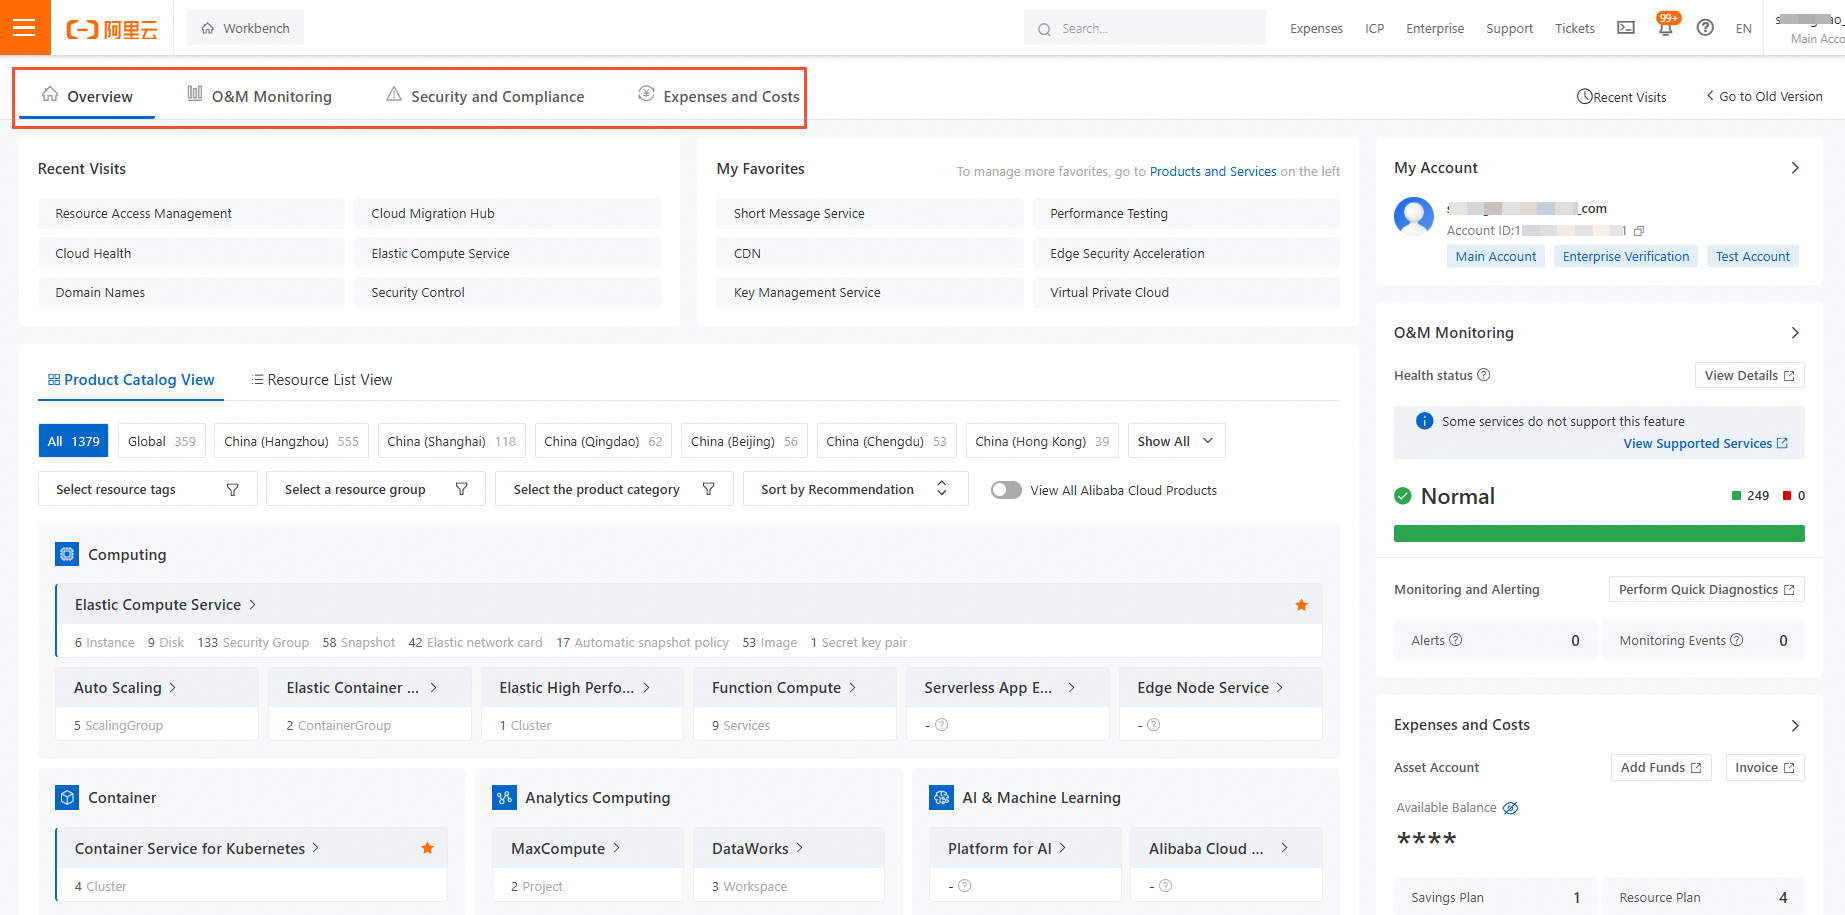This screenshot has width=1845, height=915.
Task: Open Elastic Compute Service product card
Action: tap(689, 620)
